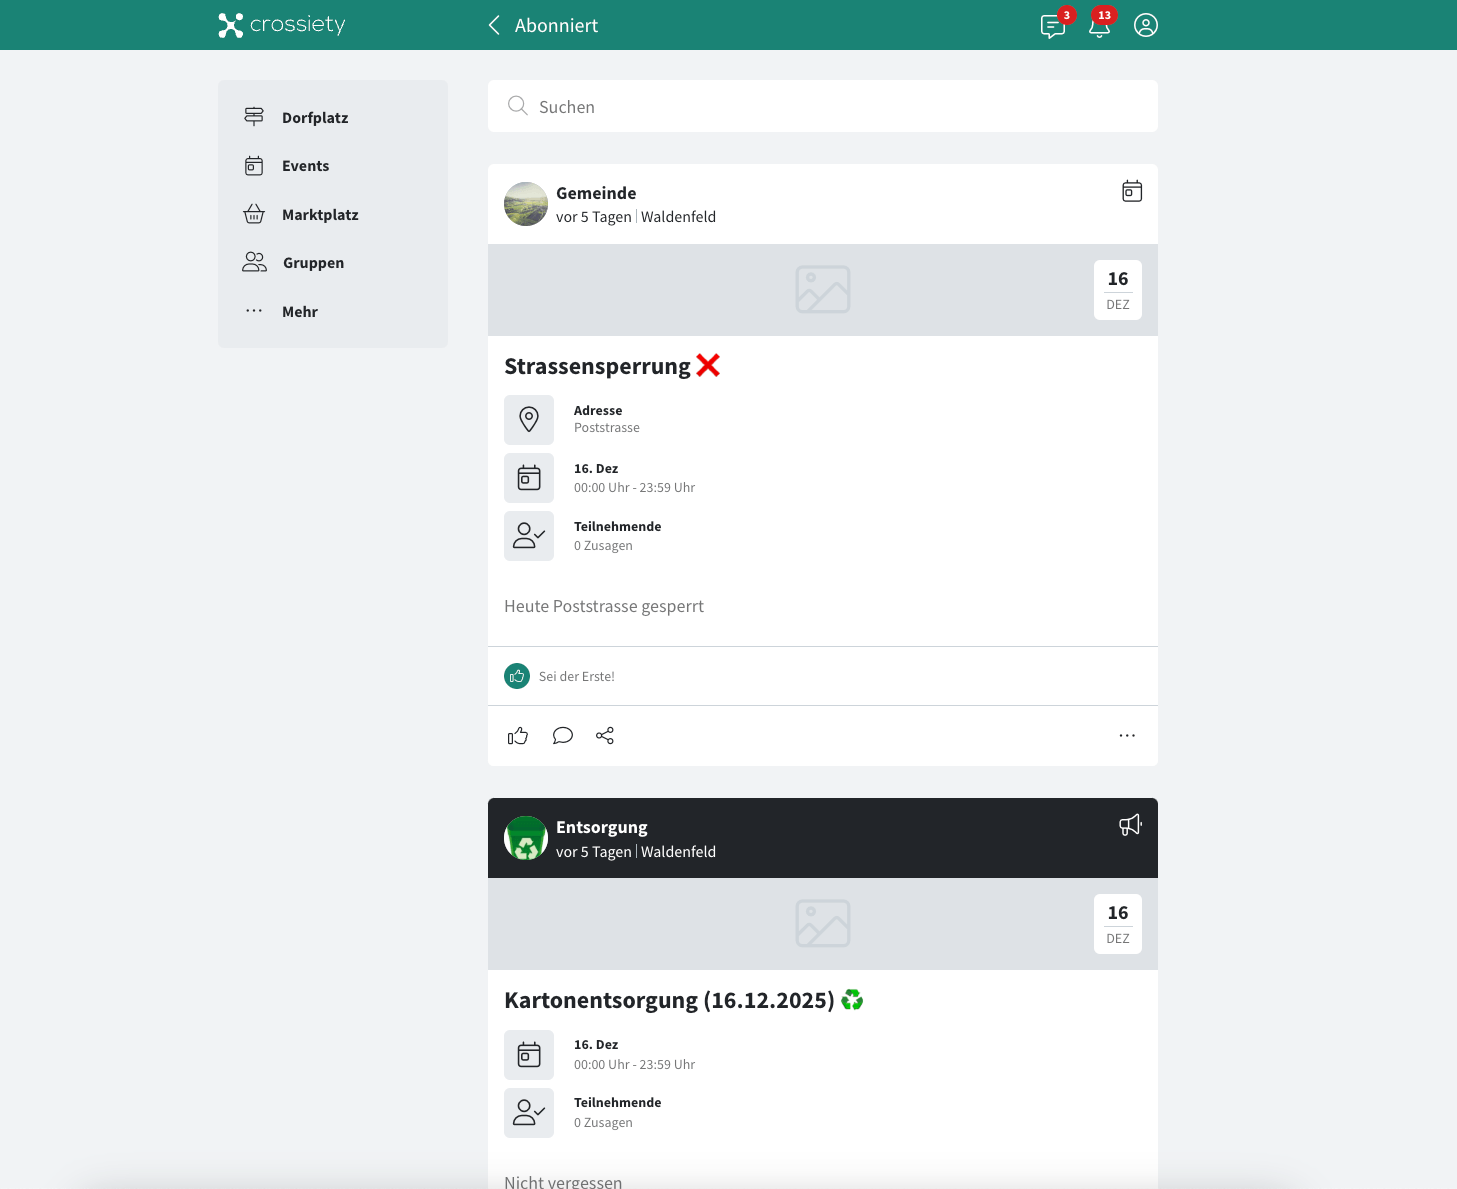
Task: Open the user profile icon
Action: click(x=1146, y=25)
